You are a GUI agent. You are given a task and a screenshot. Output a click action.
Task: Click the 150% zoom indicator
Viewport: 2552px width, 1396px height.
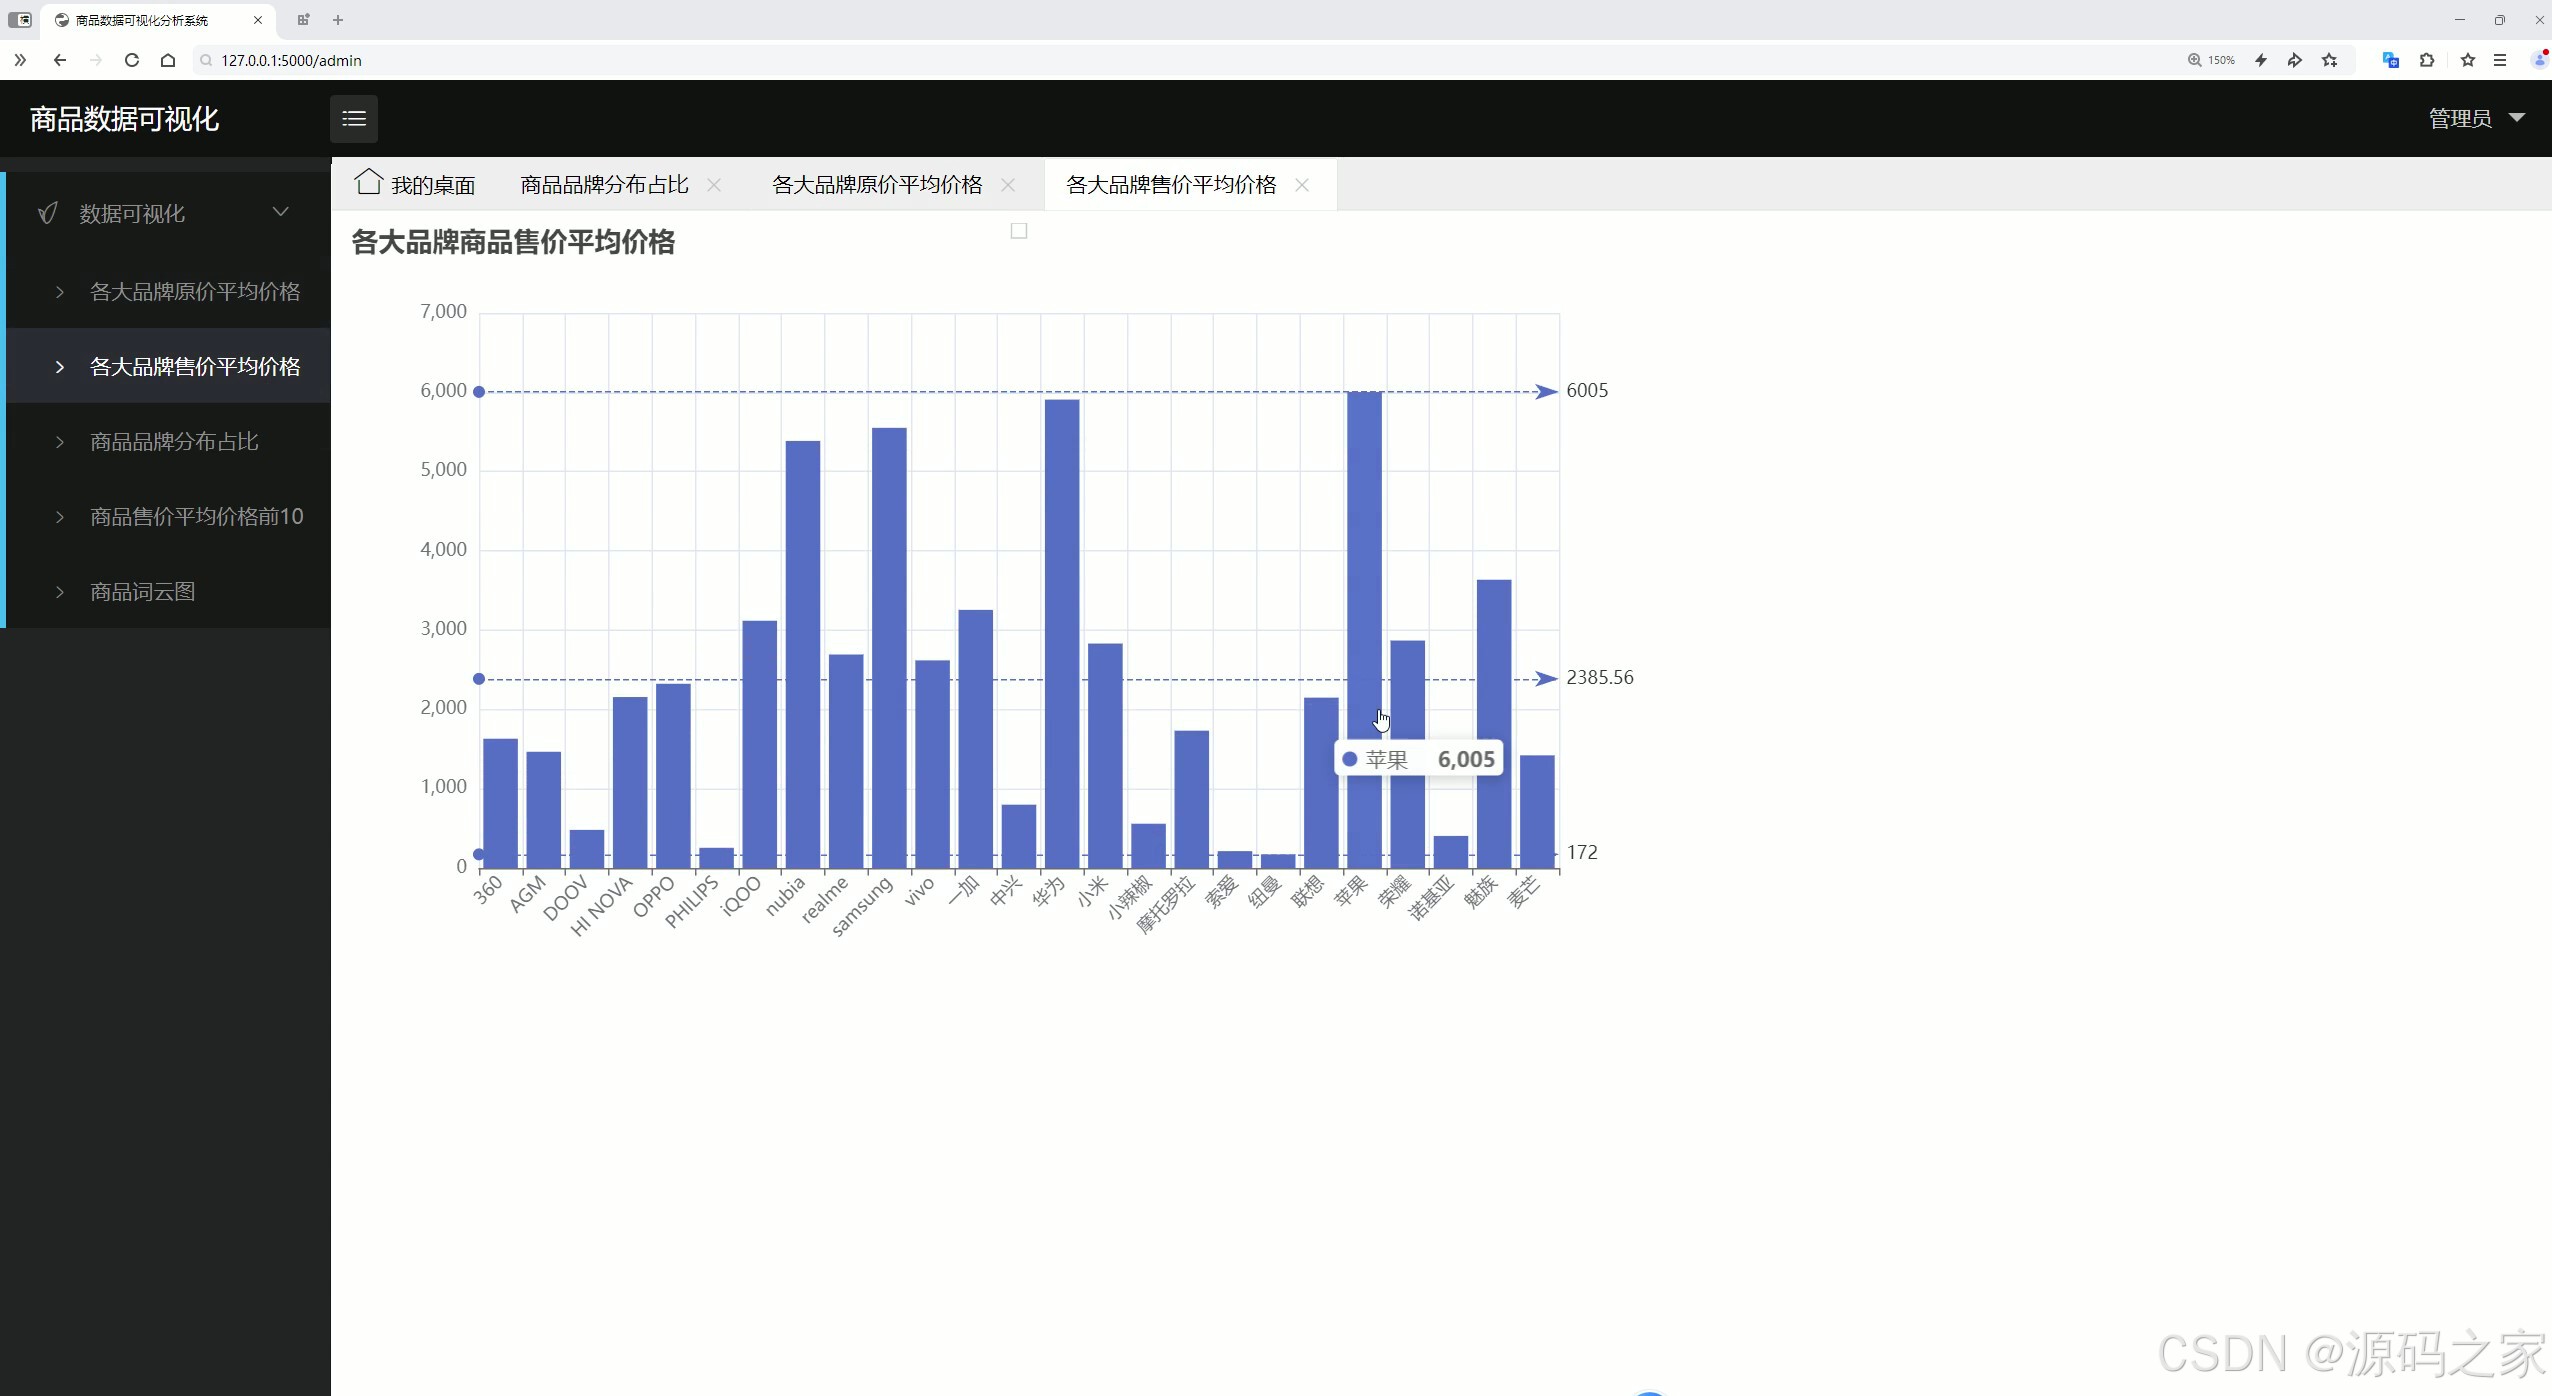click(2211, 60)
